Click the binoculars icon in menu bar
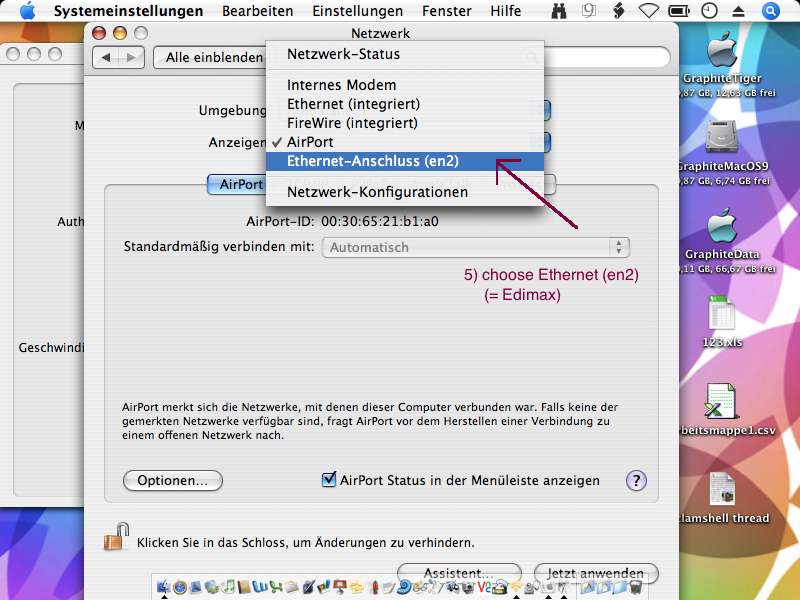The height and width of the screenshot is (600, 800). pos(559,10)
